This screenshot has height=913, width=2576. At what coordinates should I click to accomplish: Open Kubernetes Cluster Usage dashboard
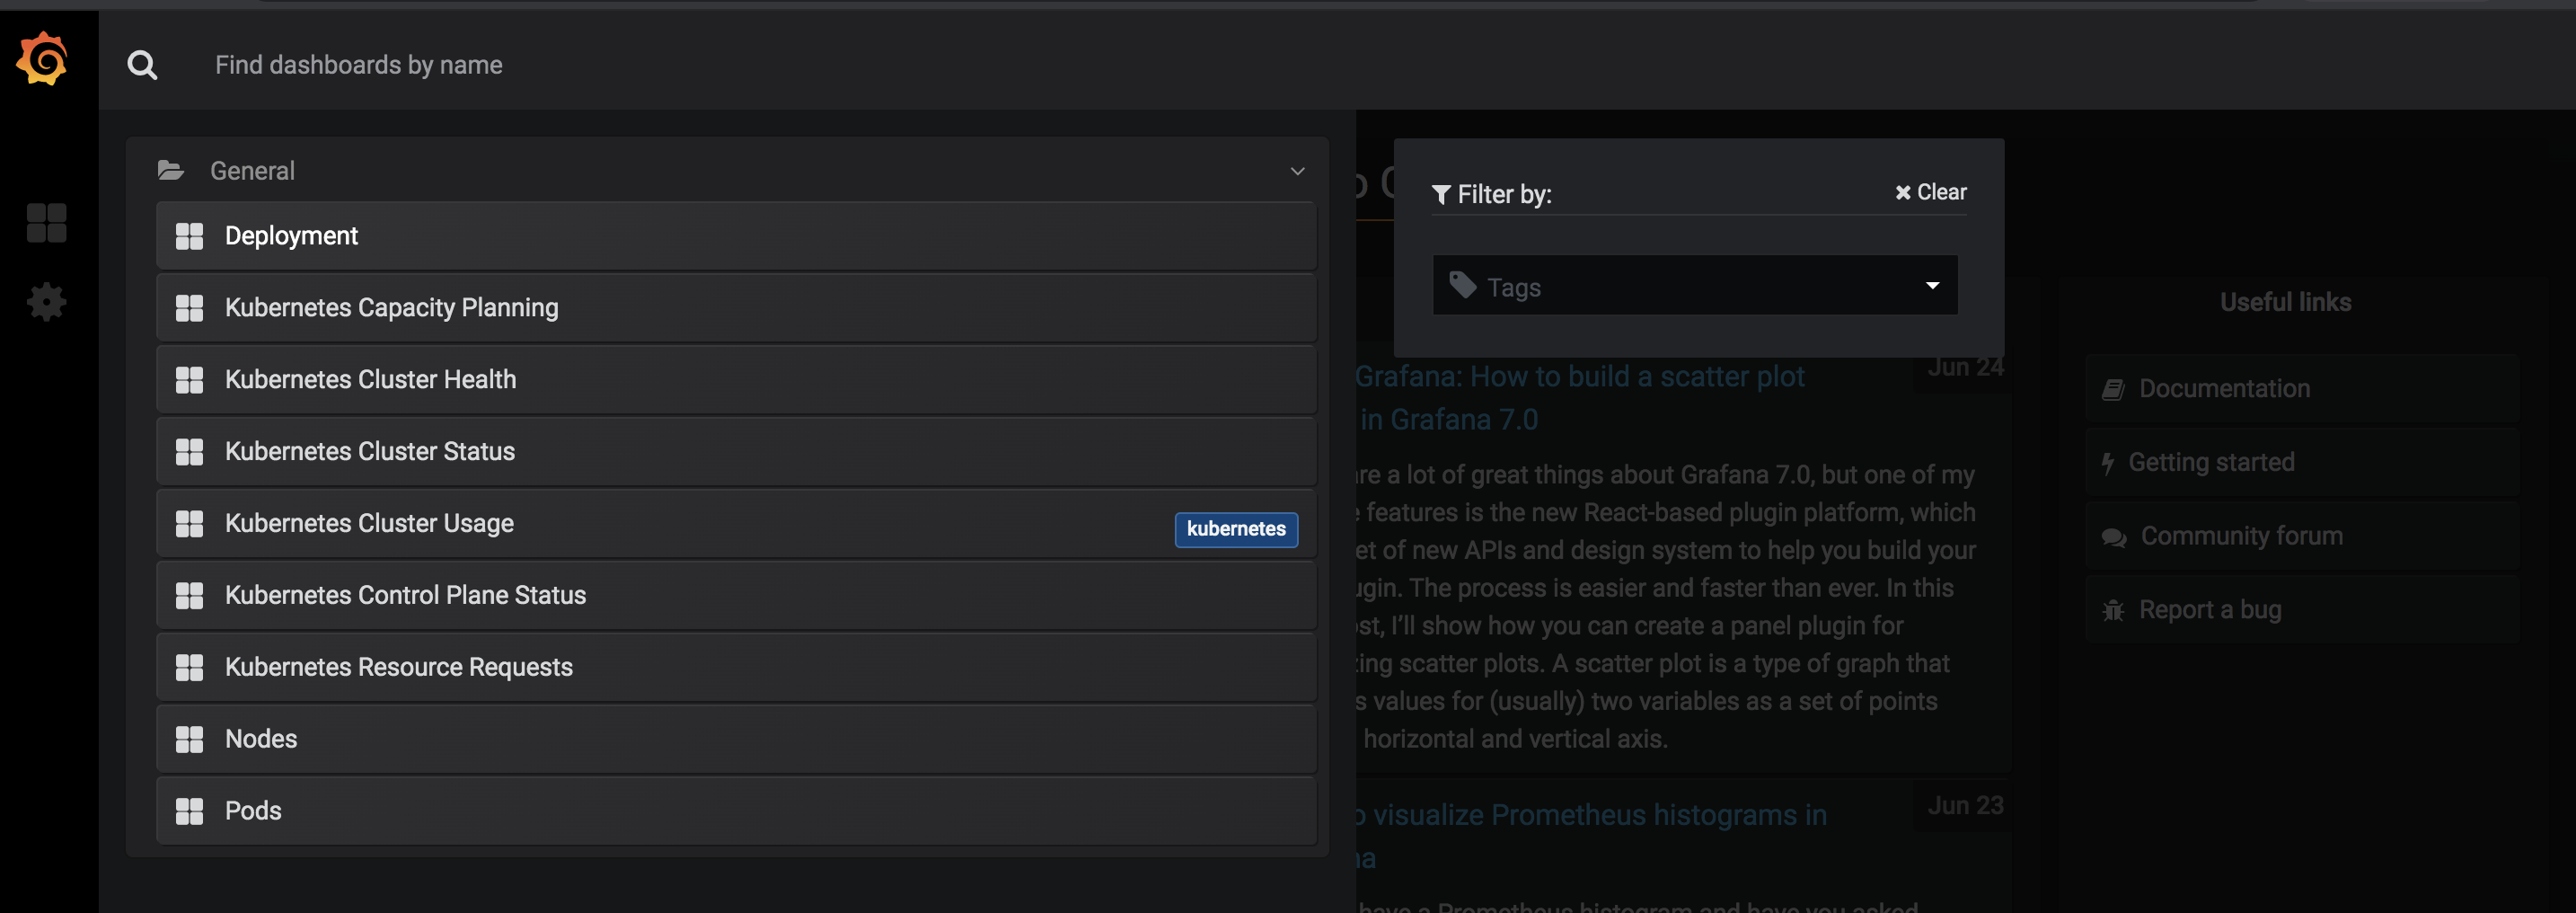pos(736,524)
